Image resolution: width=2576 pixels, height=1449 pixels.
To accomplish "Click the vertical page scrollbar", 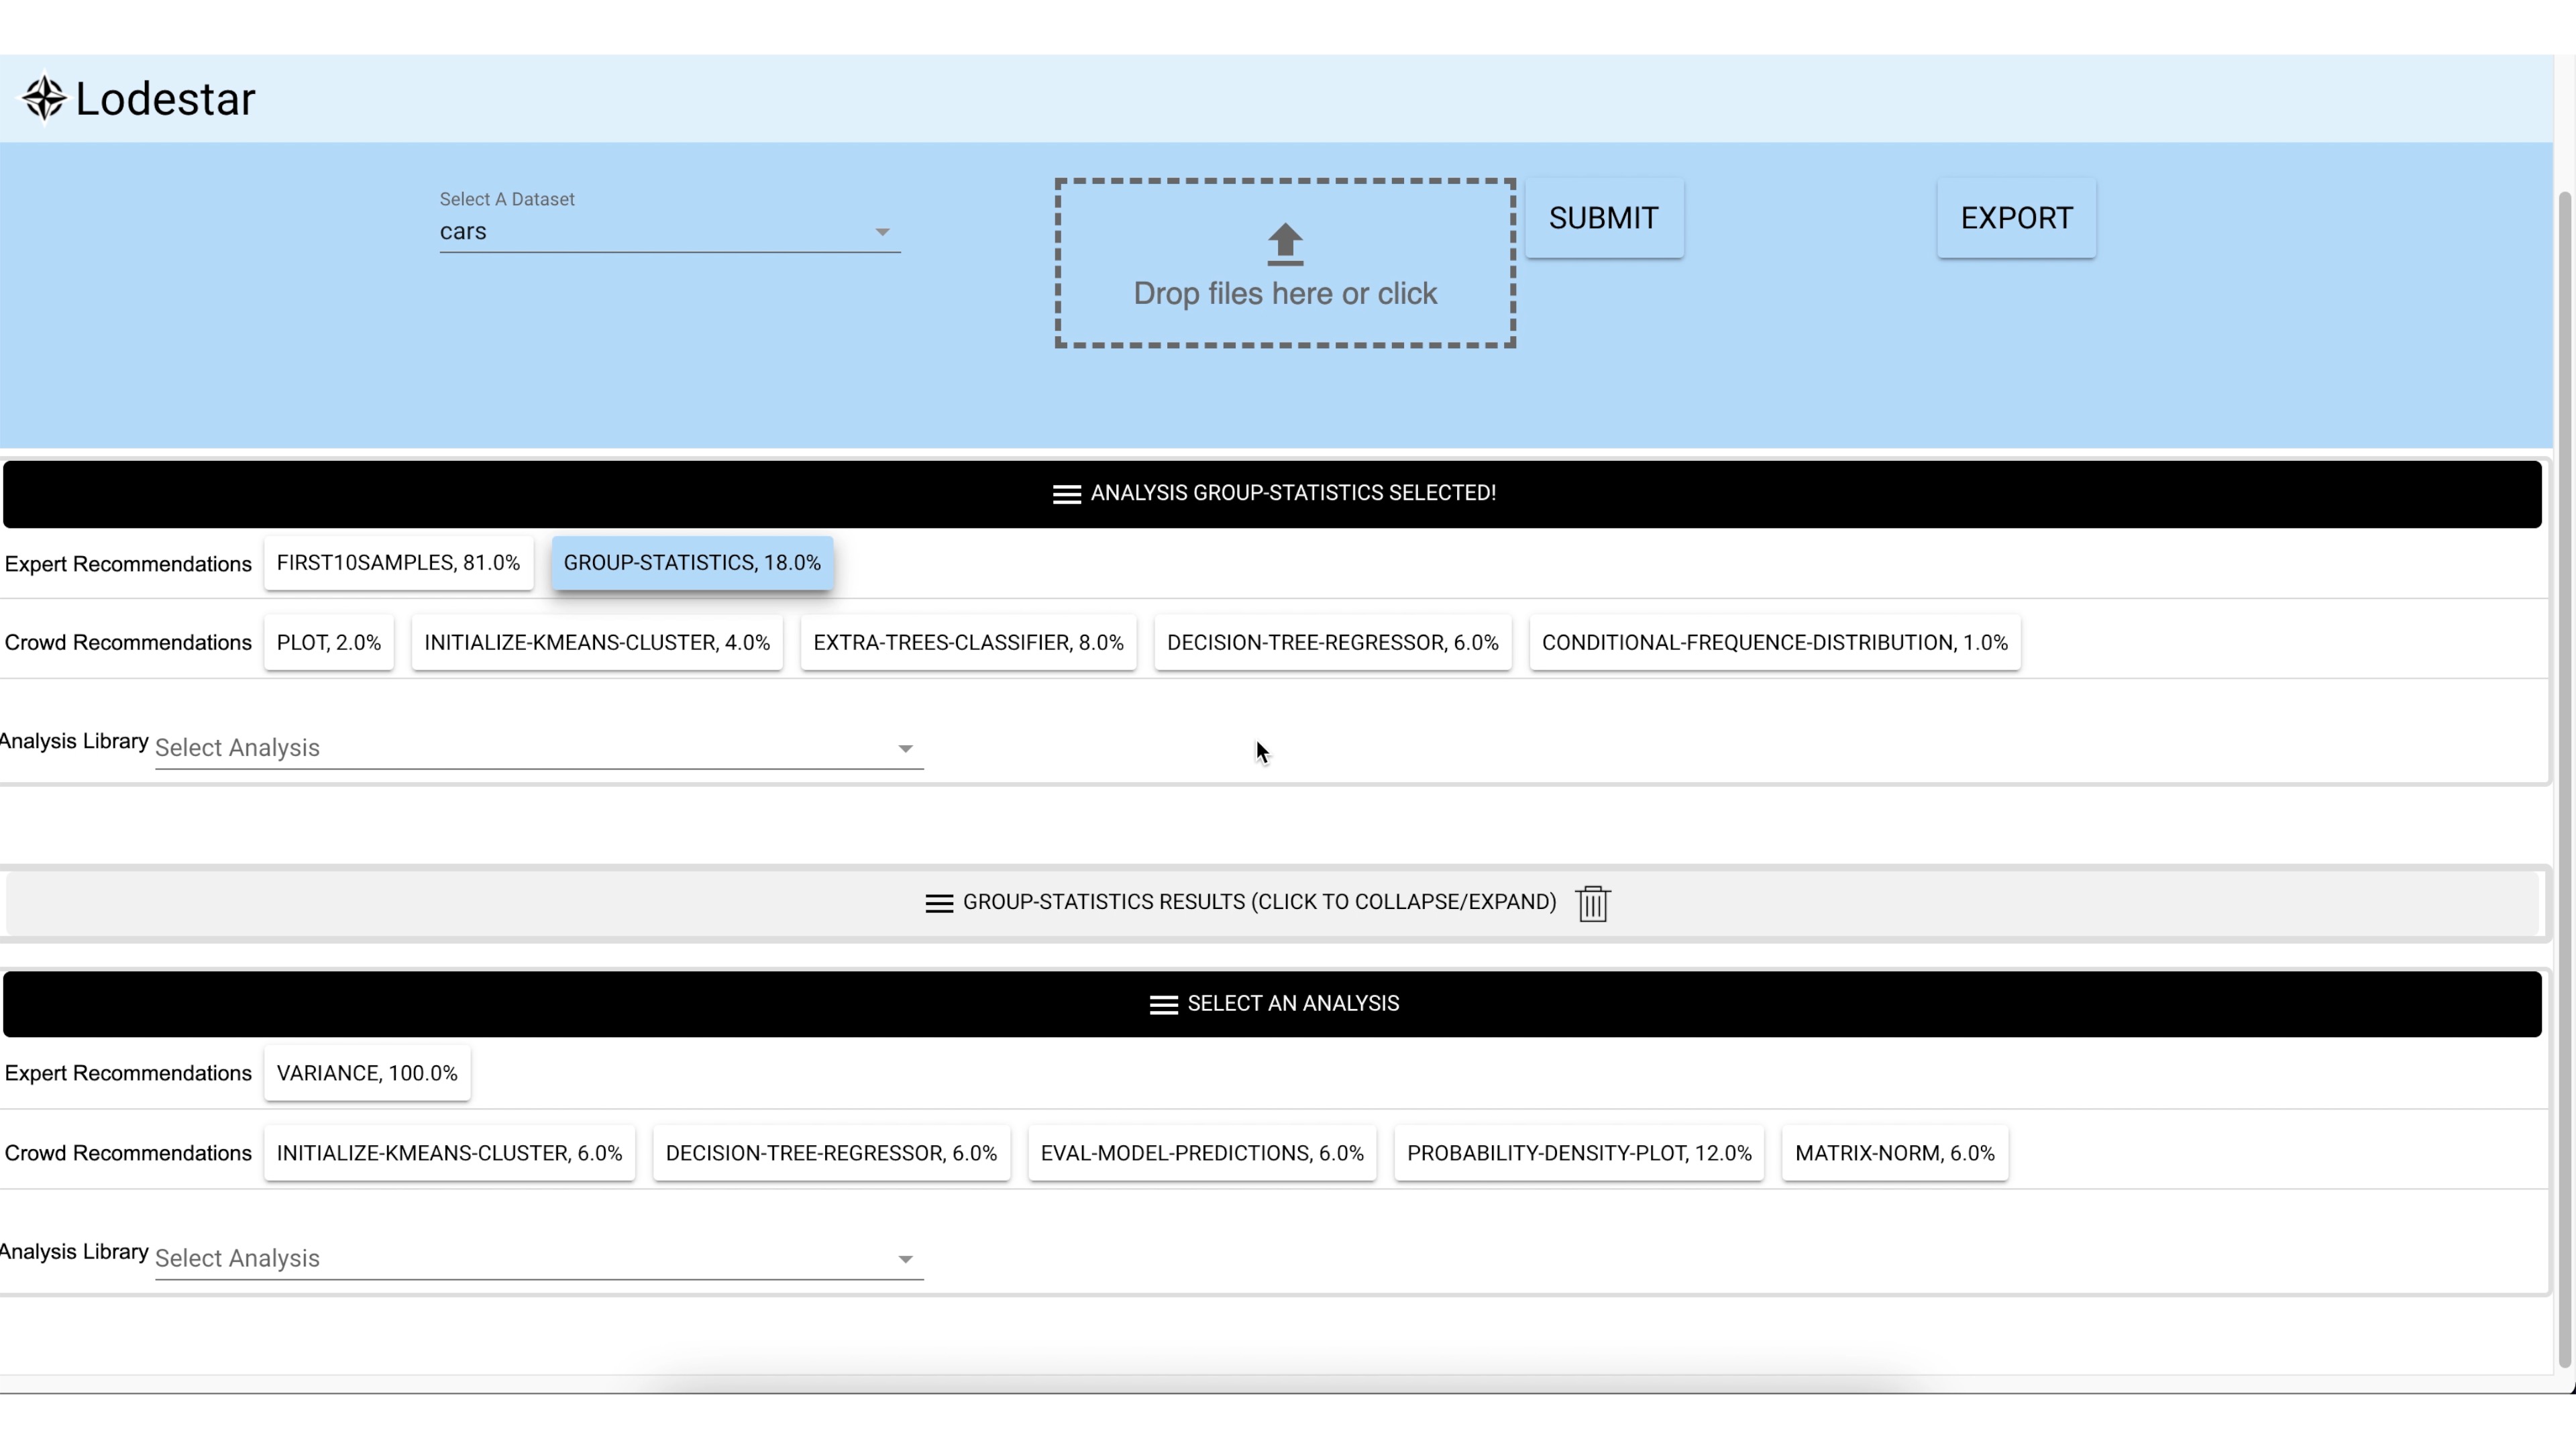I will [x=2565, y=780].
